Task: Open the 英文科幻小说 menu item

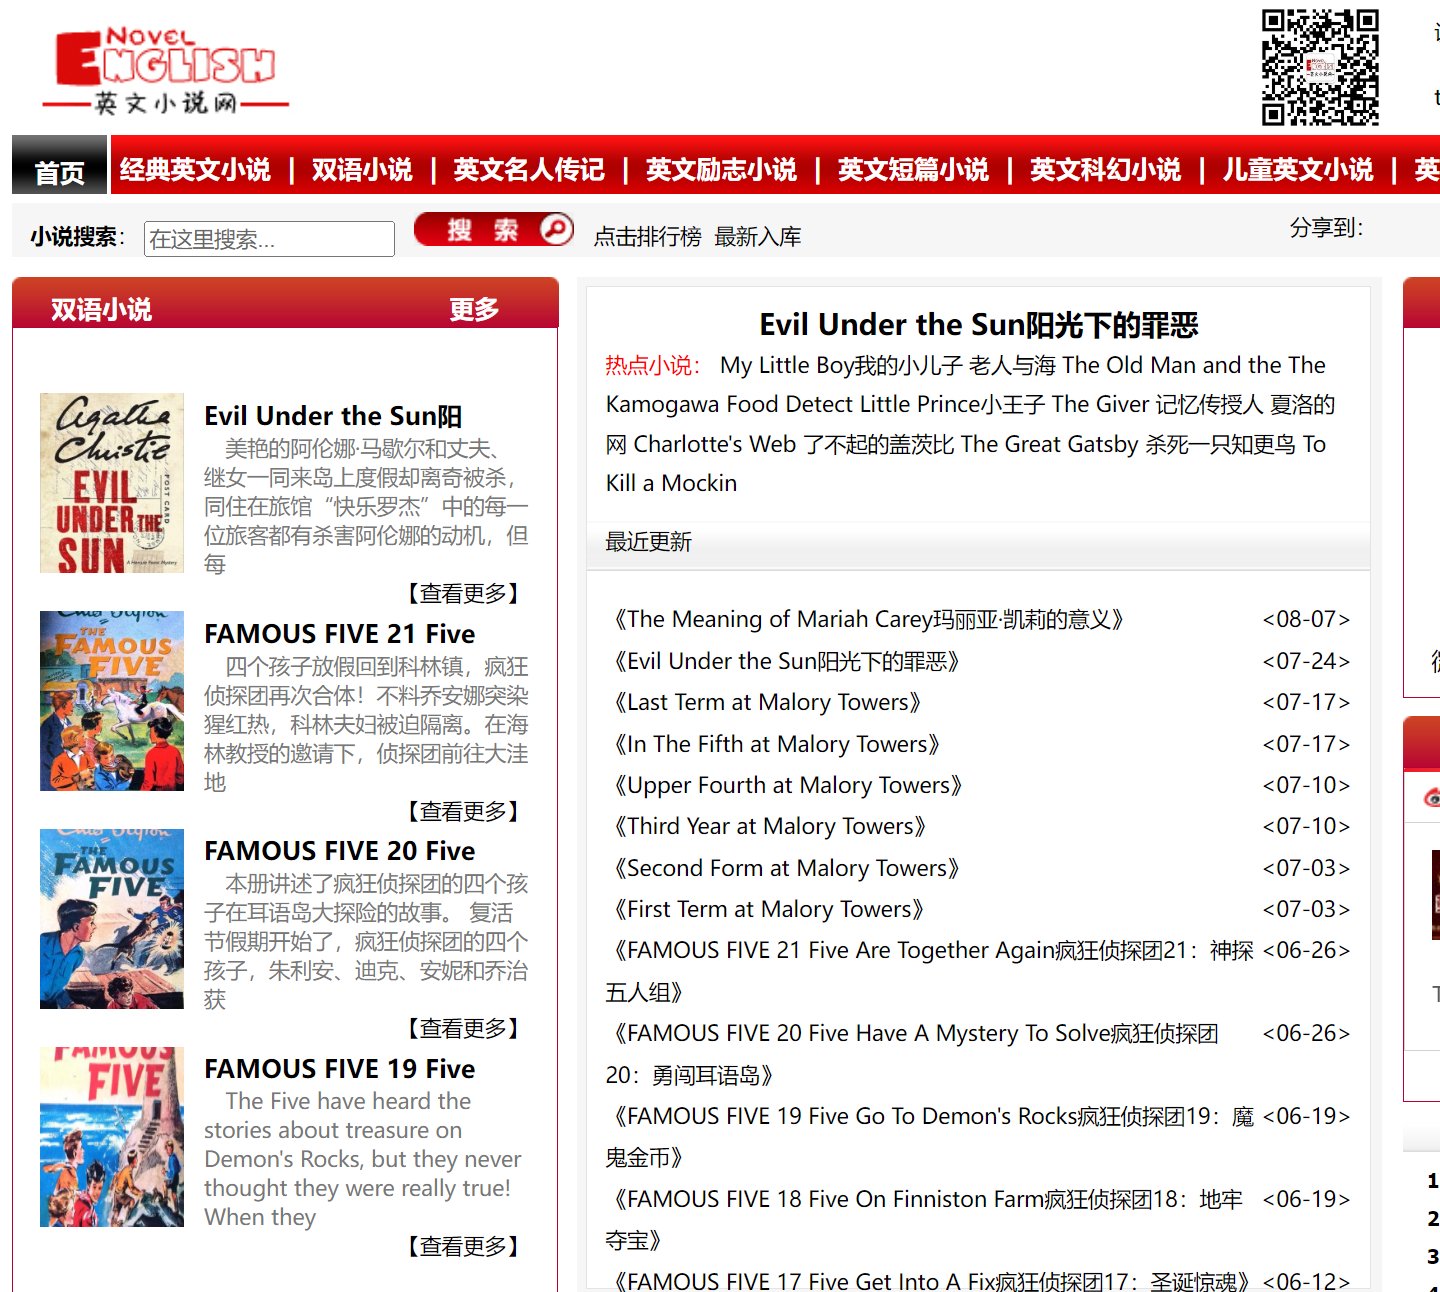Action: (x=1105, y=170)
